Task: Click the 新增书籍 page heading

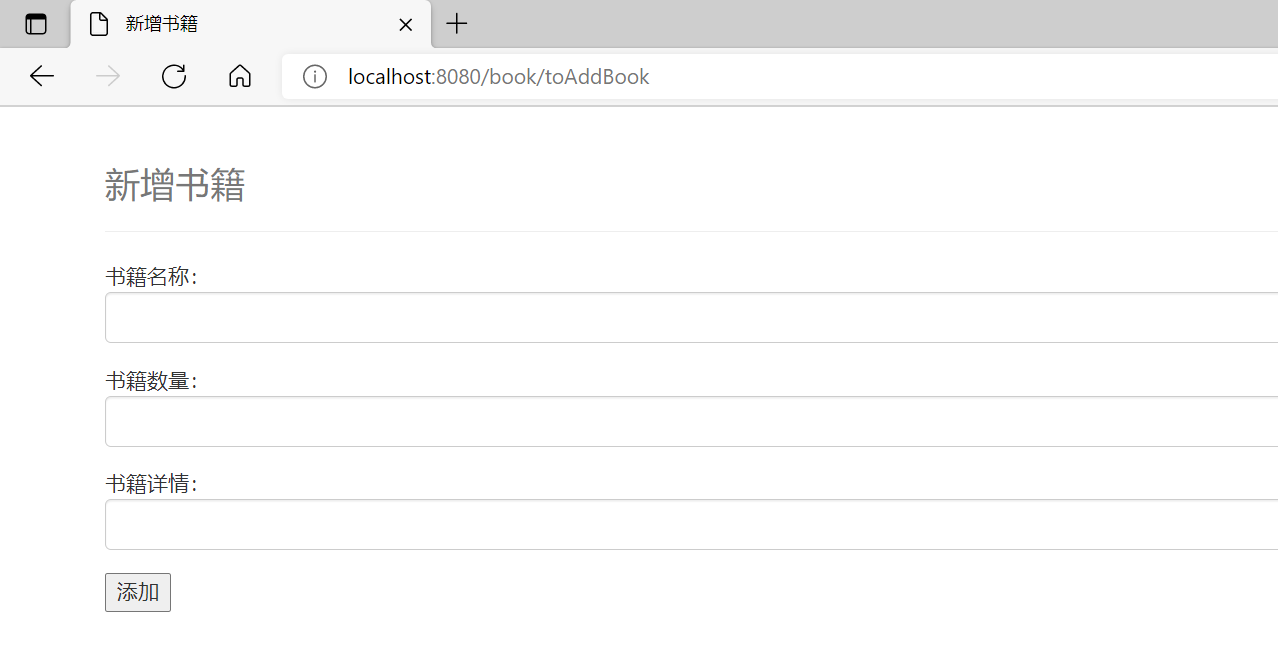Action: [175, 186]
